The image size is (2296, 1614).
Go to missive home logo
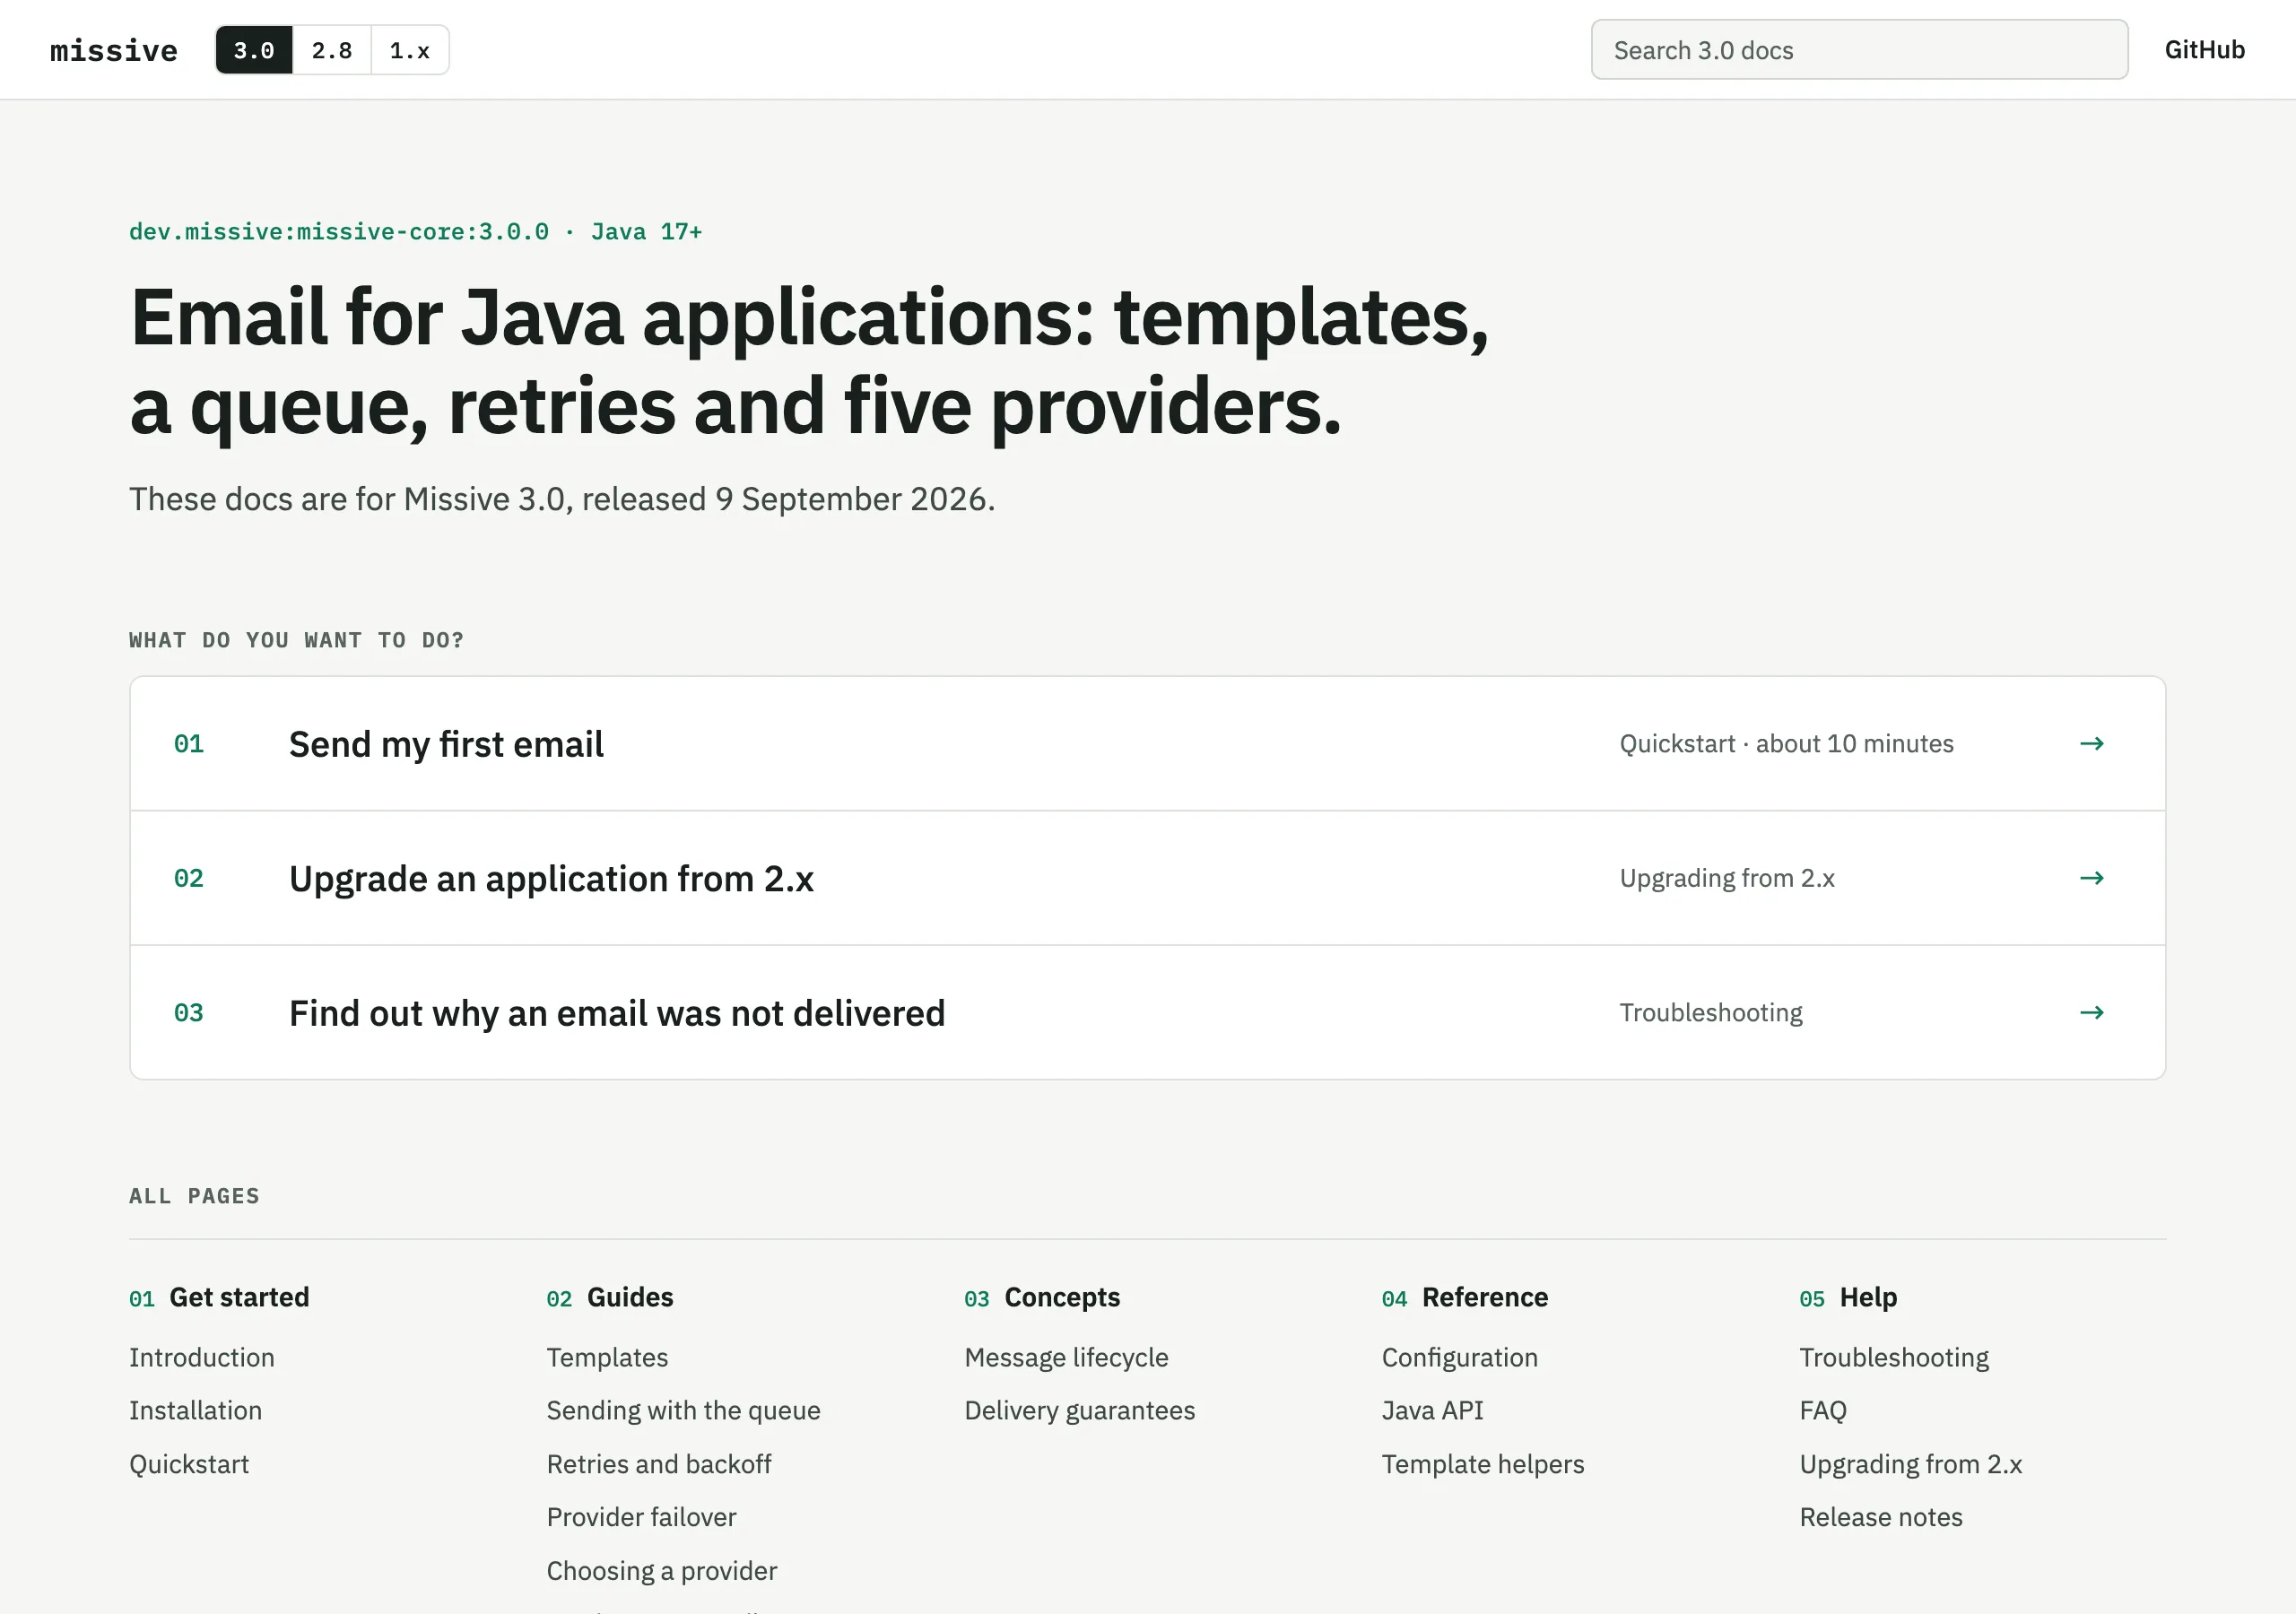click(x=114, y=50)
